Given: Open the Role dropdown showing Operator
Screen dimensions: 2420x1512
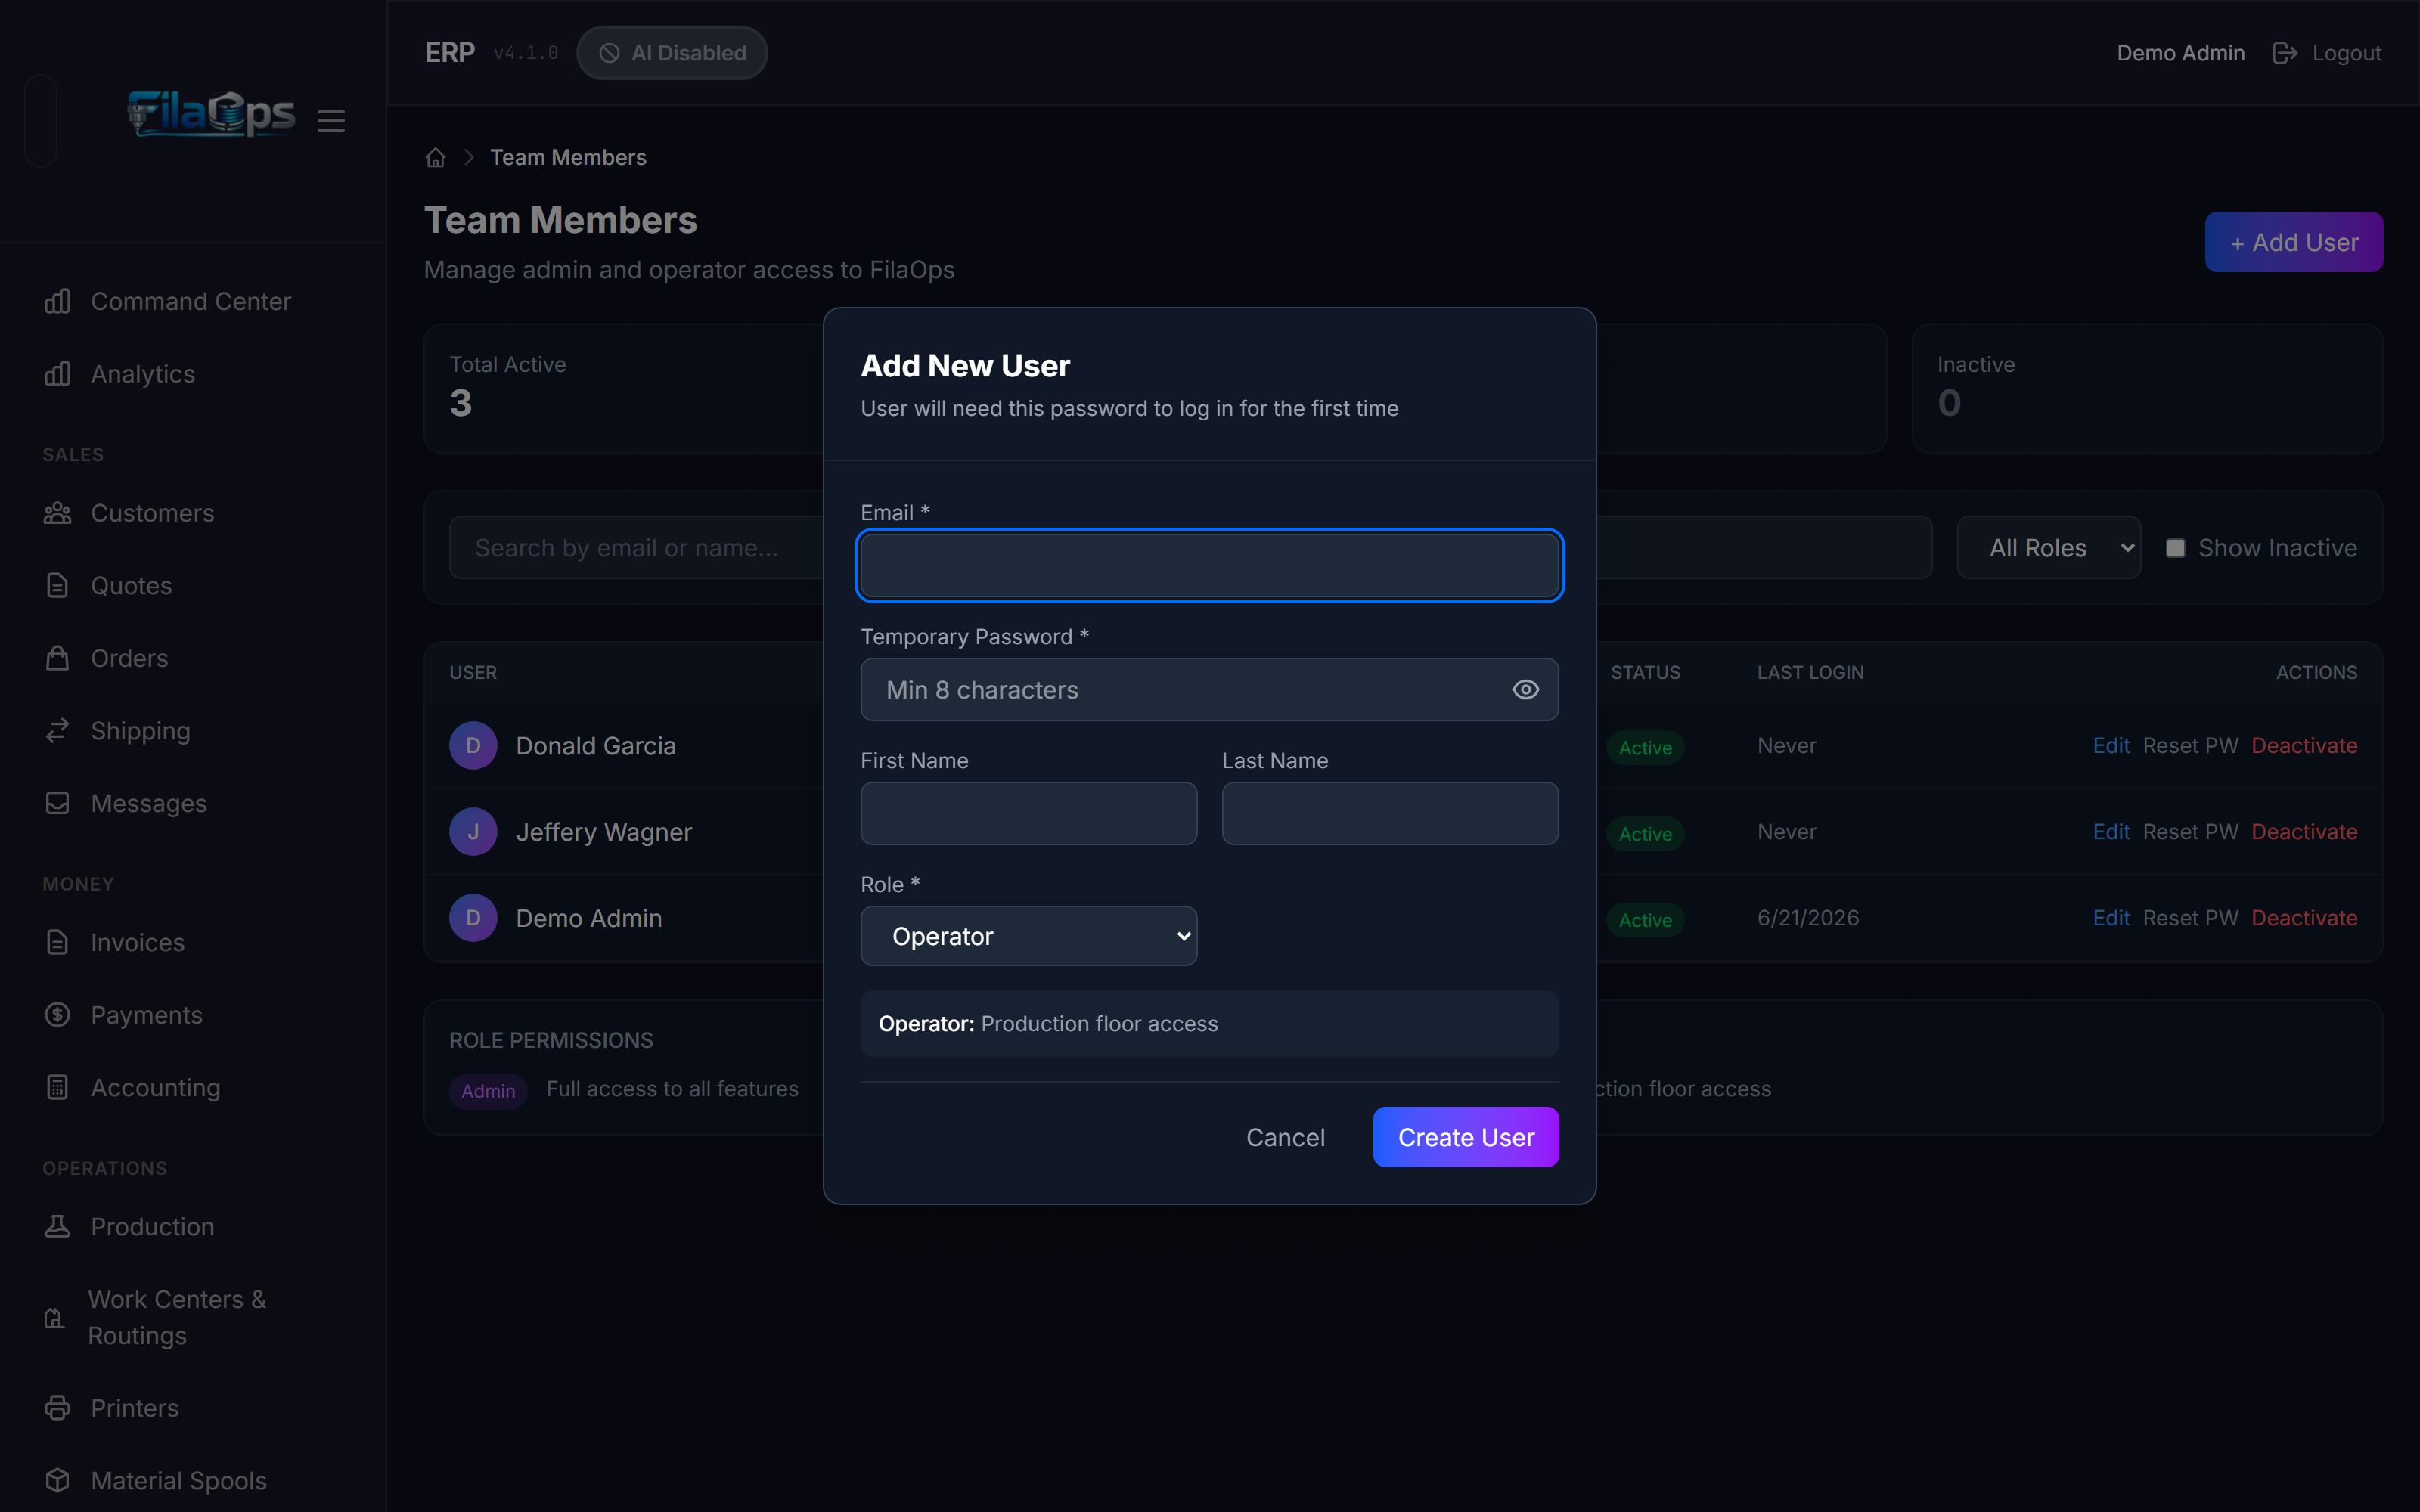Looking at the screenshot, I should coord(1028,936).
